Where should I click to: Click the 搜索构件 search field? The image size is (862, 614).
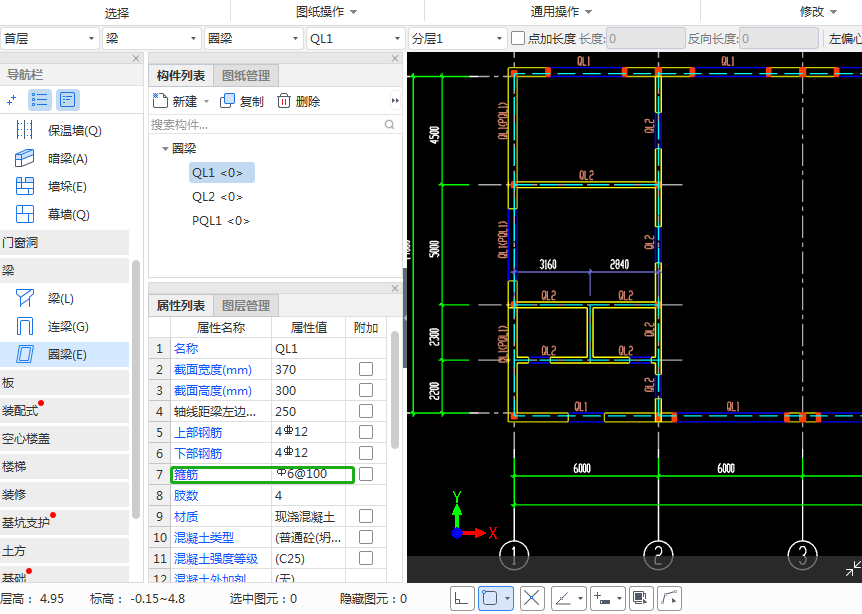[266, 125]
